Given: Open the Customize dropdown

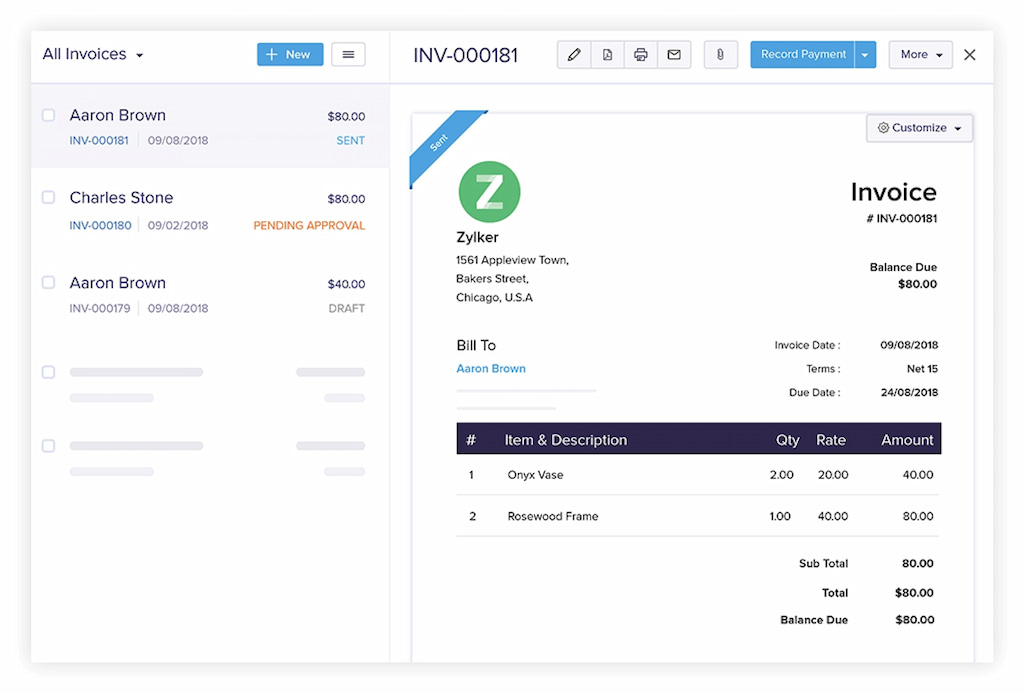Looking at the screenshot, I should click(x=917, y=128).
